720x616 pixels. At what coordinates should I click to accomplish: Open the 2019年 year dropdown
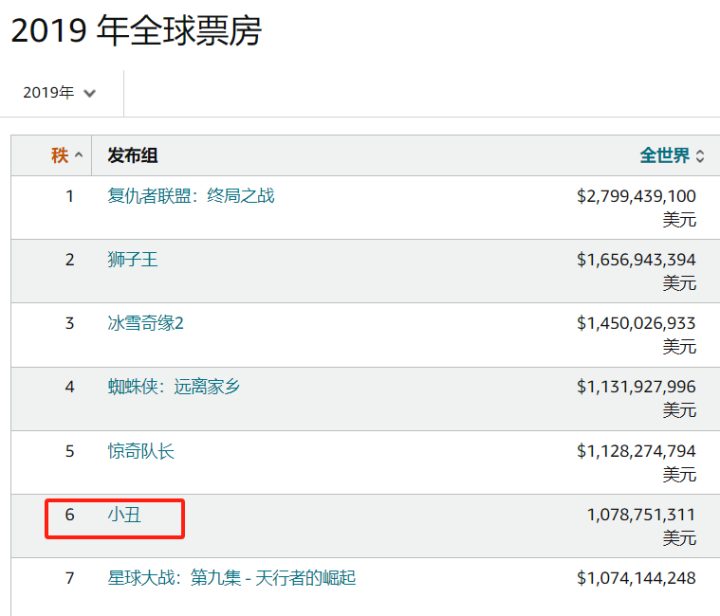pos(59,93)
